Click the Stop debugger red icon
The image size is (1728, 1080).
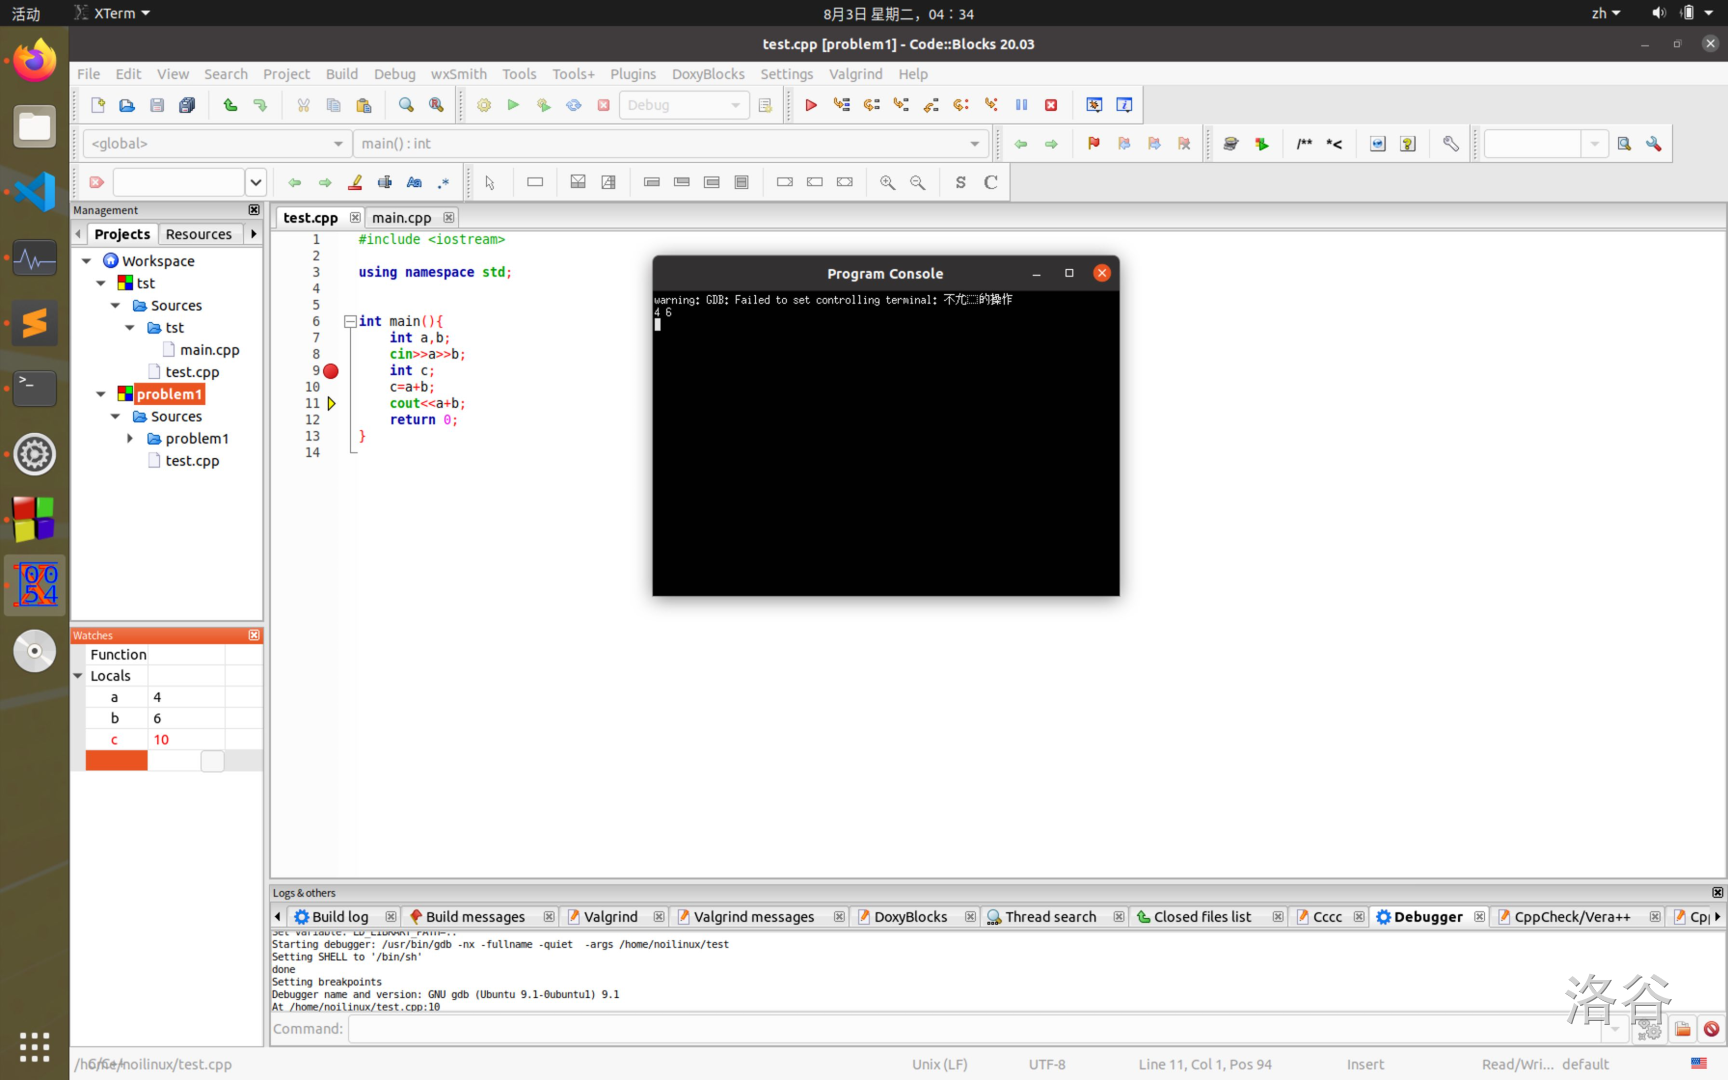tap(1051, 105)
